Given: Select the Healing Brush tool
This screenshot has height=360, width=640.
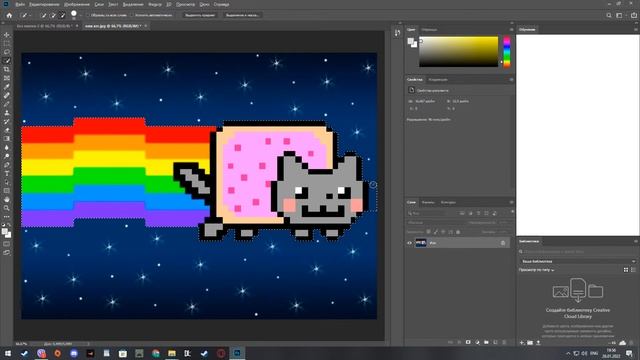Looking at the screenshot, I should pyautogui.click(x=7, y=95).
